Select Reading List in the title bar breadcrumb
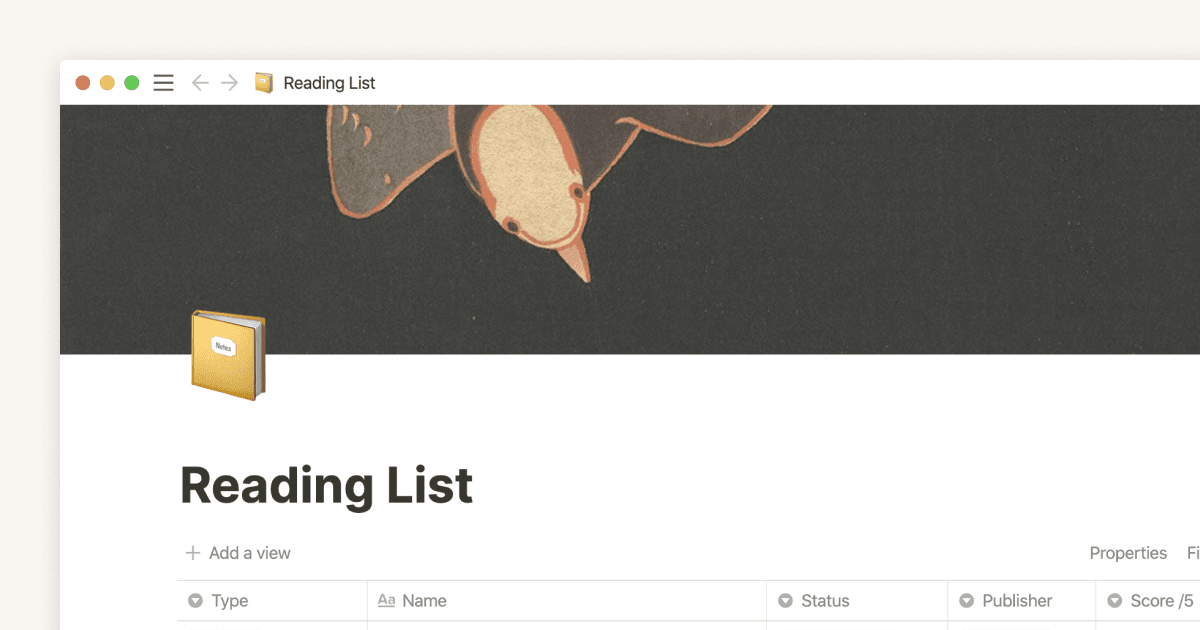The image size is (1200, 630). pyautogui.click(x=329, y=82)
